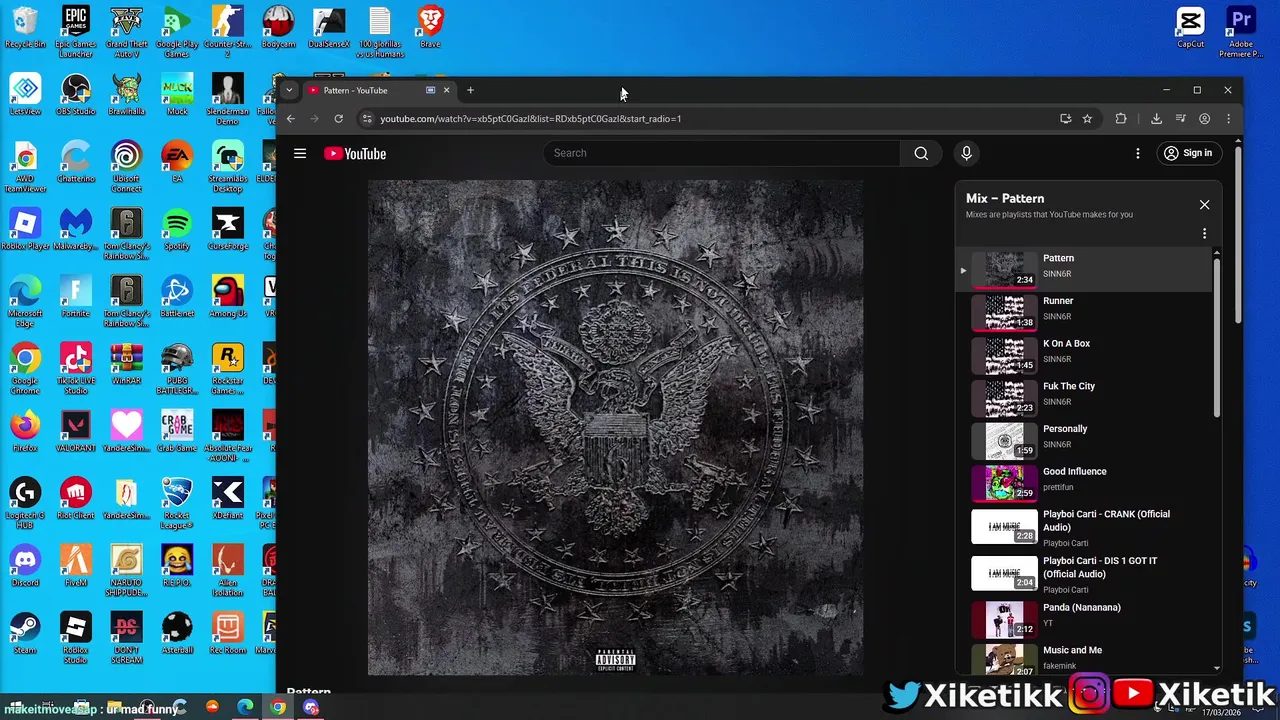Open Chrome profile avatar
Screen dimensions: 1280x720
pyautogui.click(x=1204, y=119)
